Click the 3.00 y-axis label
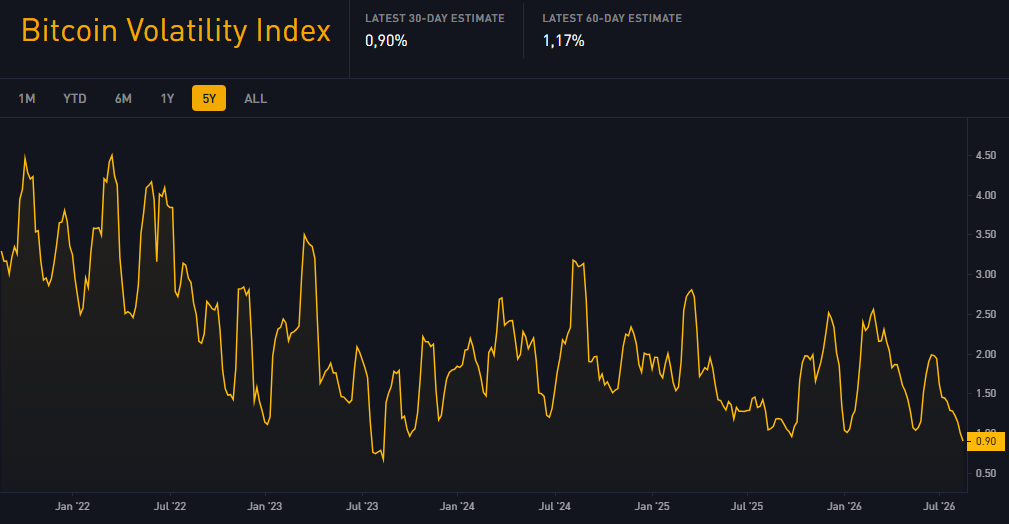The image size is (1009, 524). click(x=986, y=274)
